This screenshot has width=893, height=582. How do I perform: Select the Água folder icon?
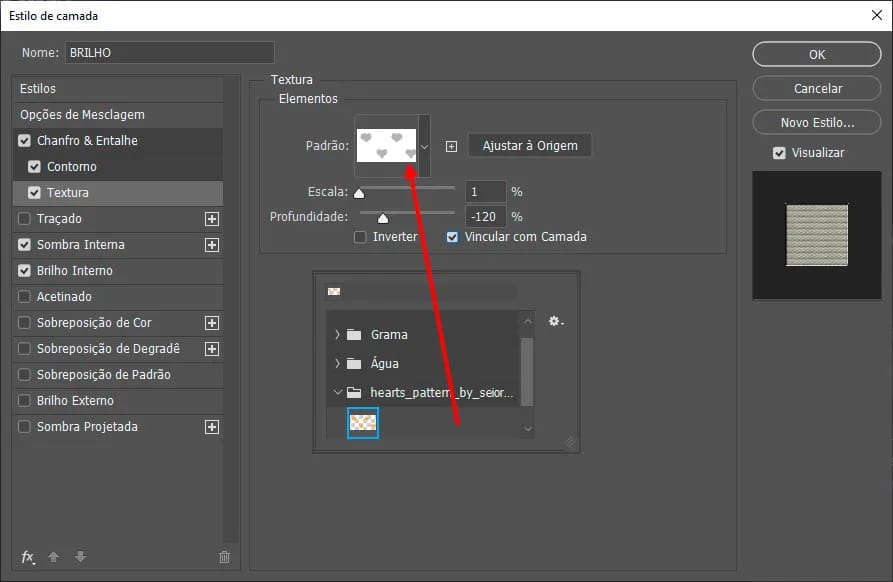click(x=354, y=363)
